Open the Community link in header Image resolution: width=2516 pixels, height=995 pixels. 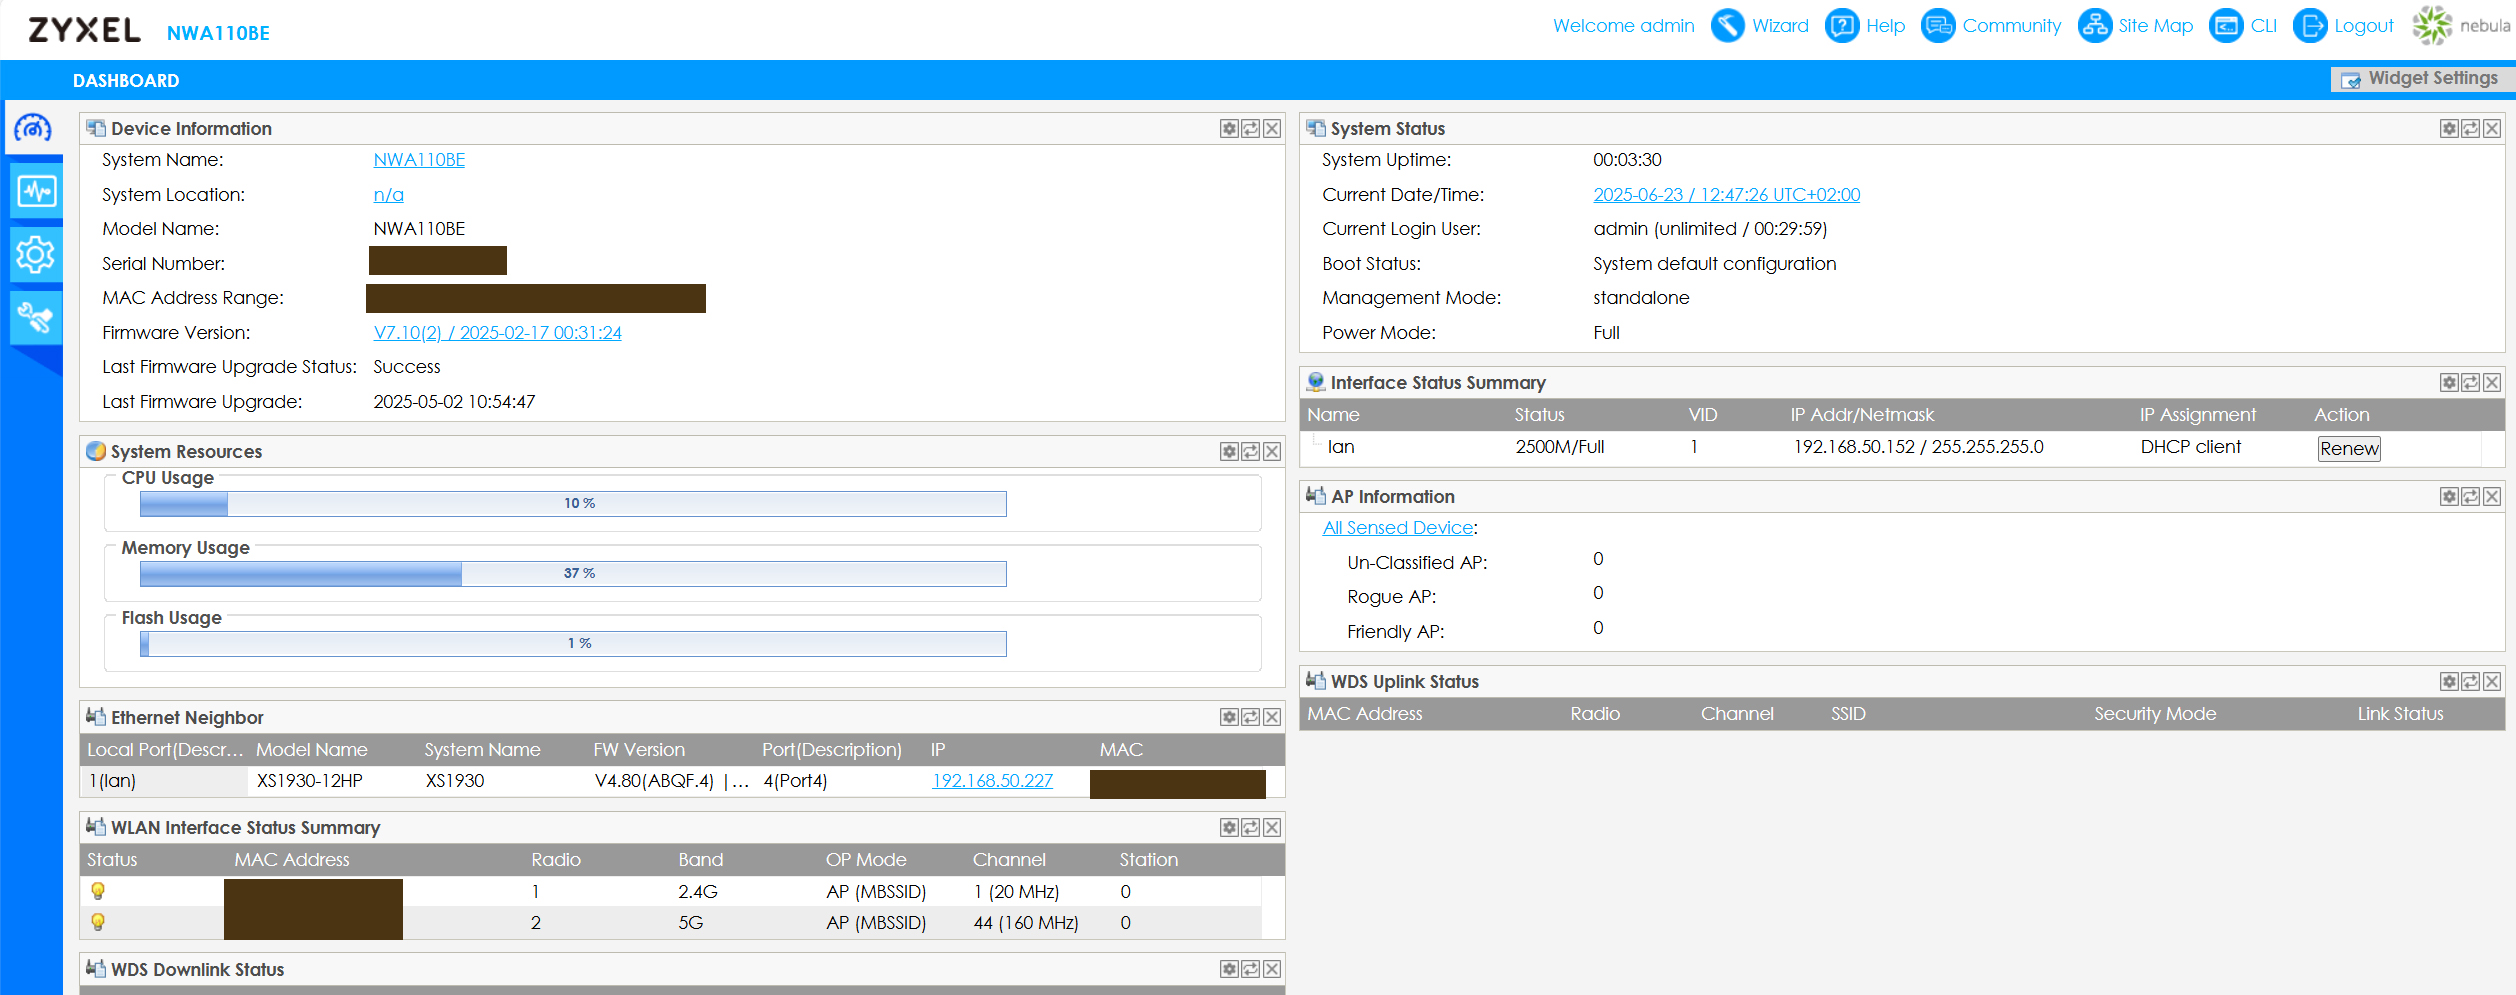pos(1991,26)
